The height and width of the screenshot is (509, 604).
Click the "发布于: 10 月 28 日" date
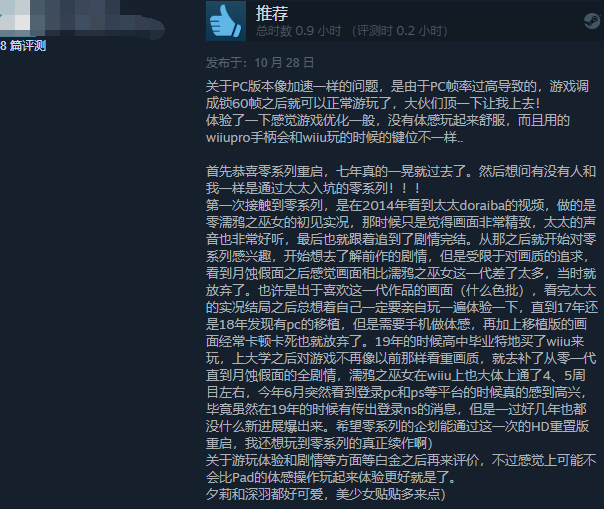[260, 62]
